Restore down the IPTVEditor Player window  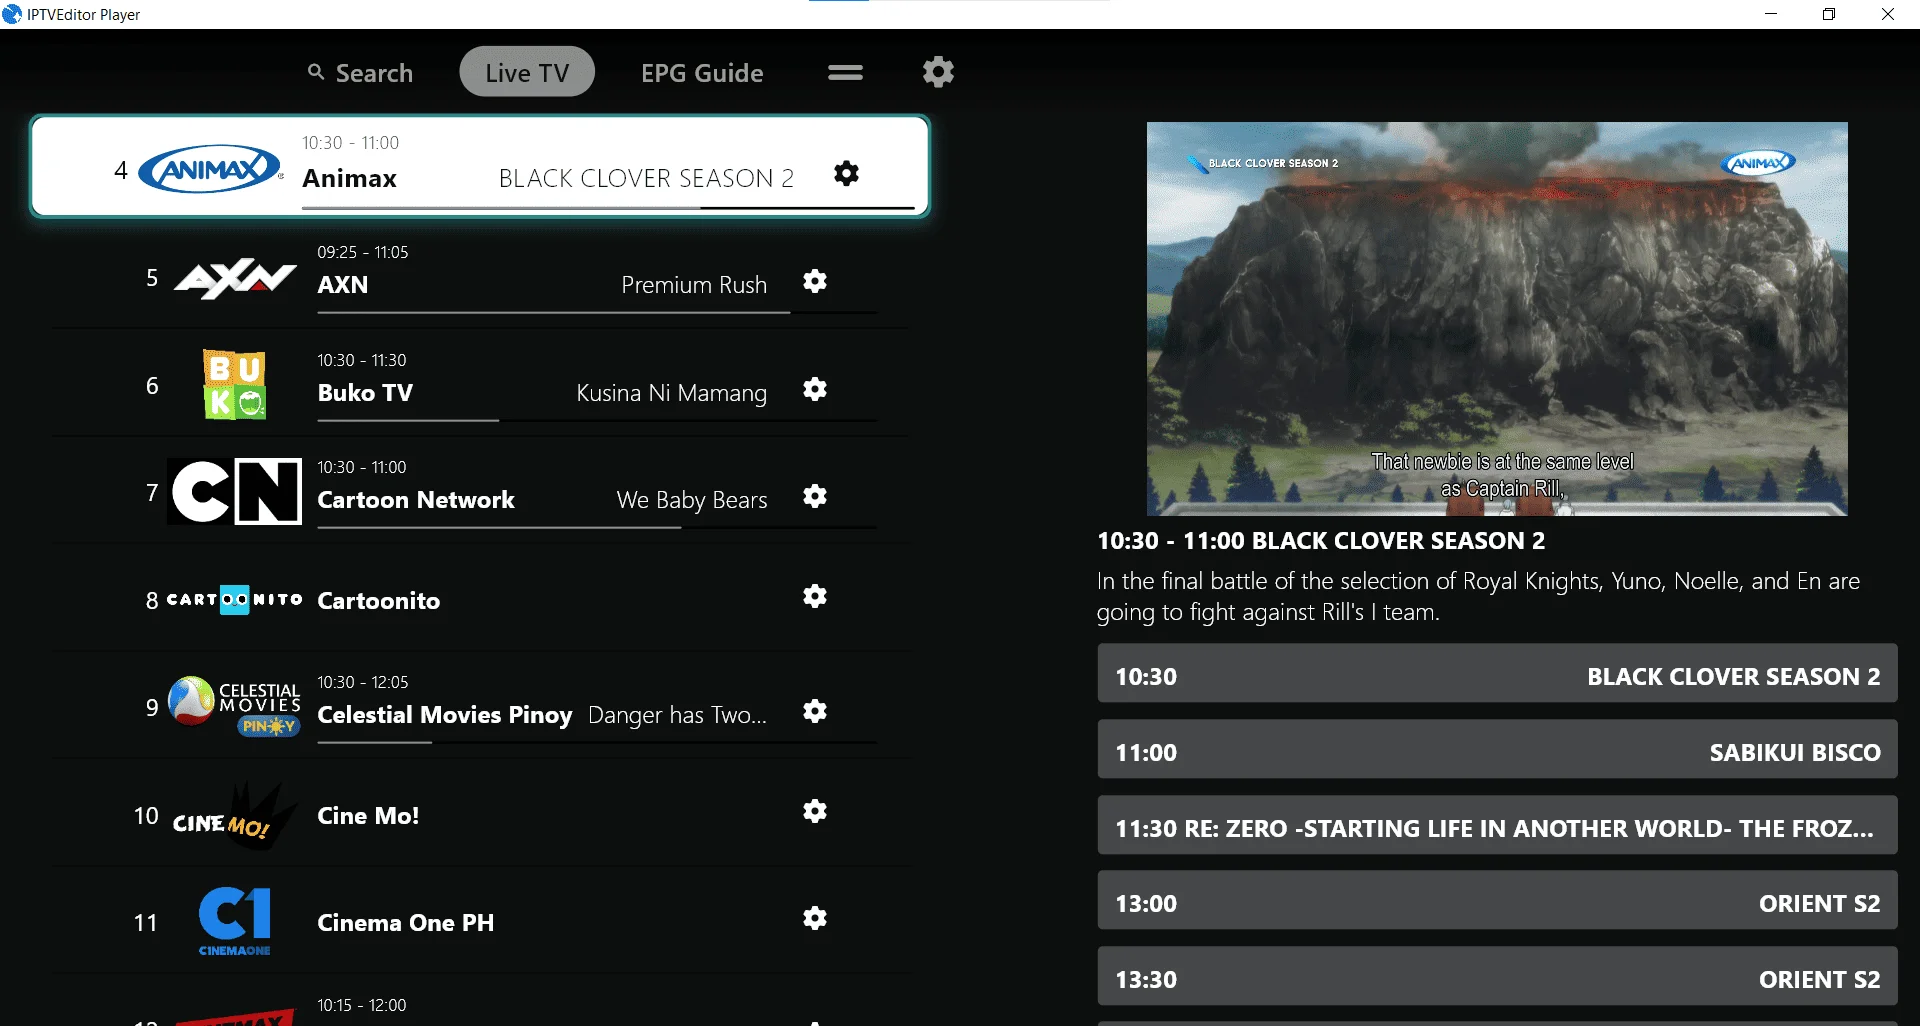coord(1829,14)
